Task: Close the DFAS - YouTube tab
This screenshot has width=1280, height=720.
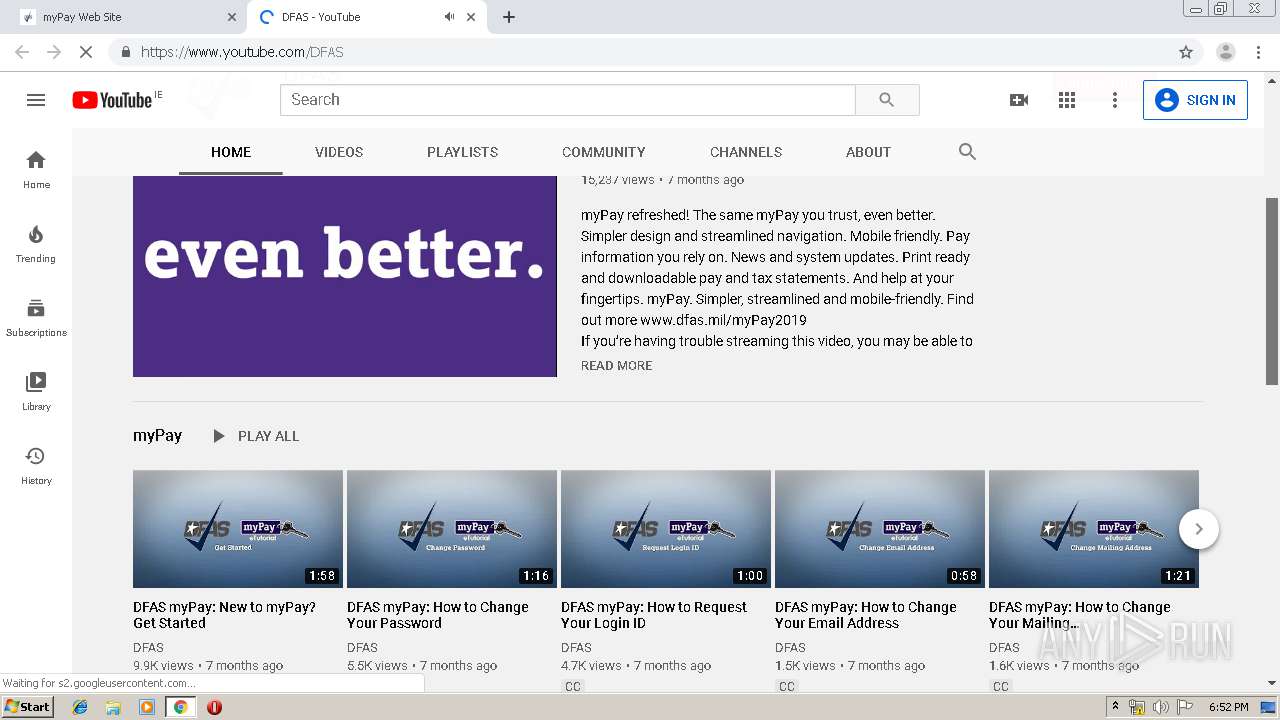Action: (x=471, y=17)
